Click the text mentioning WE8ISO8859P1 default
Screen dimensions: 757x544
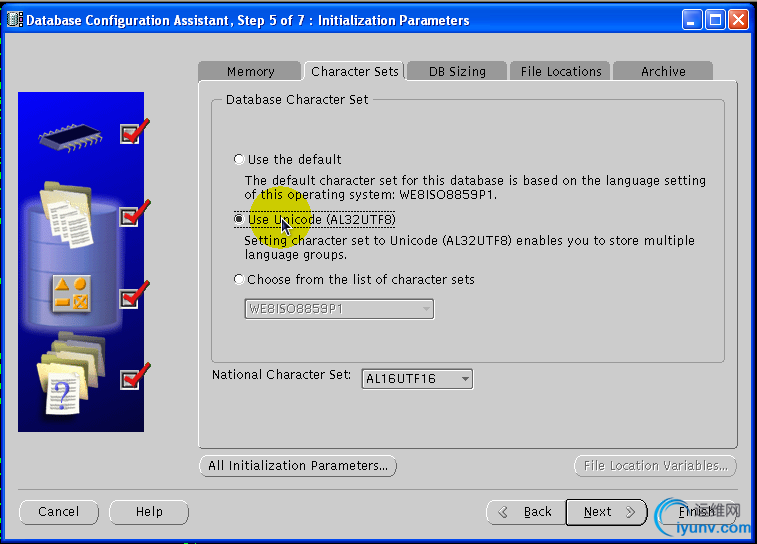coord(475,187)
